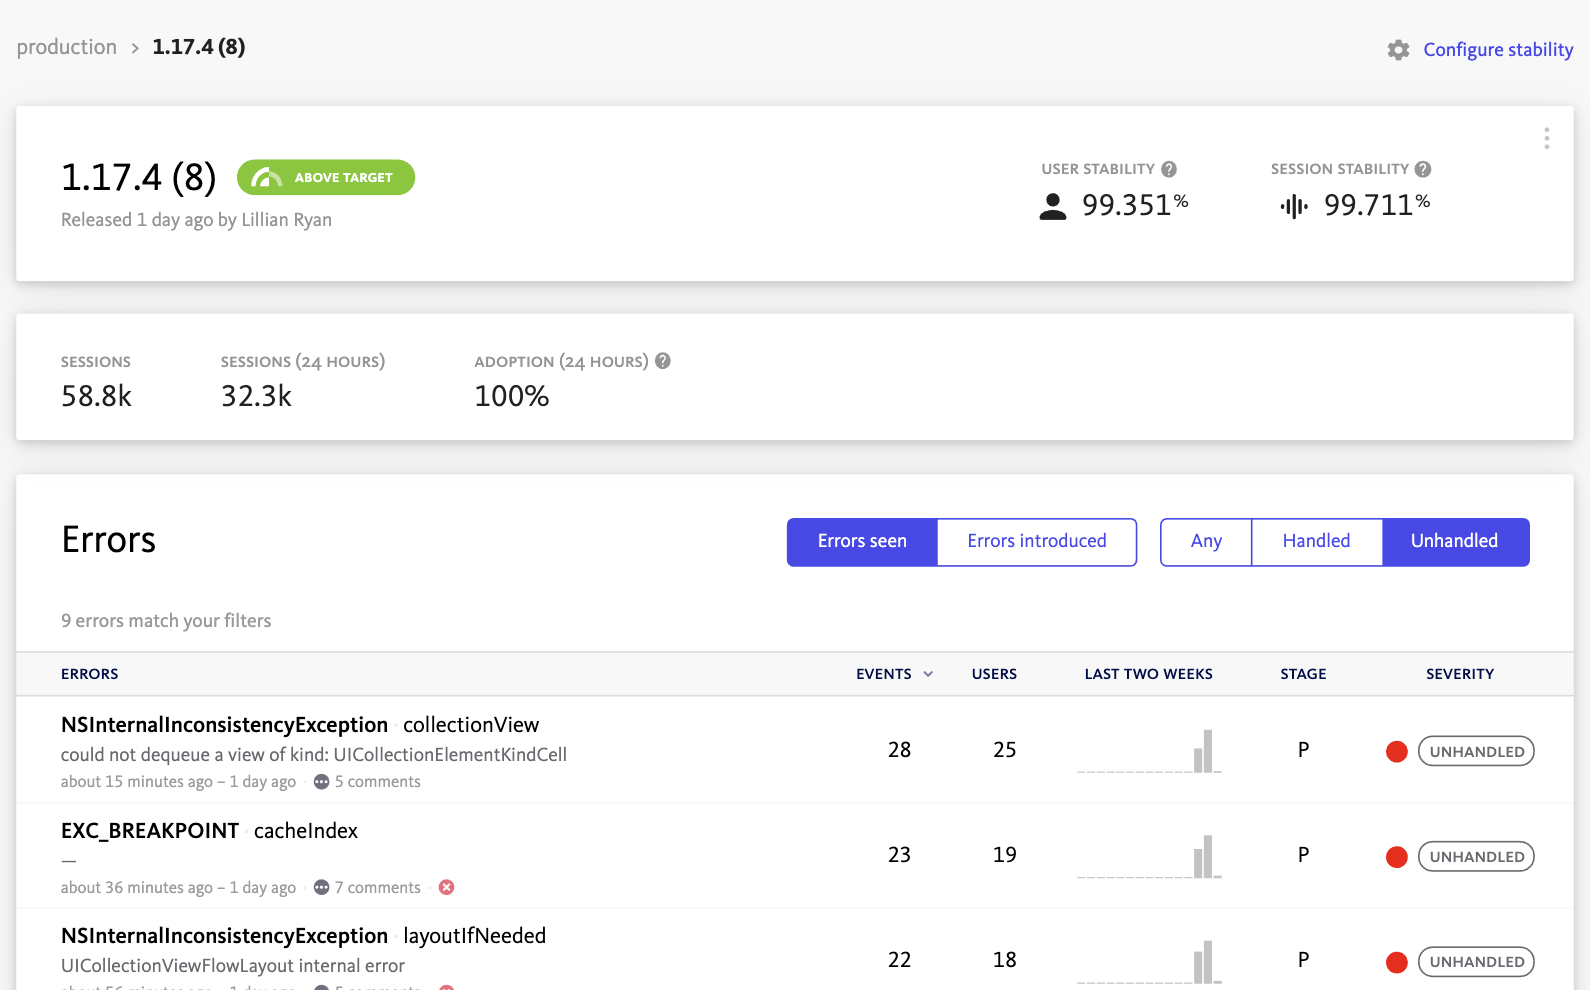Click the trend chart for layoutIfNeeded error

click(x=1149, y=961)
